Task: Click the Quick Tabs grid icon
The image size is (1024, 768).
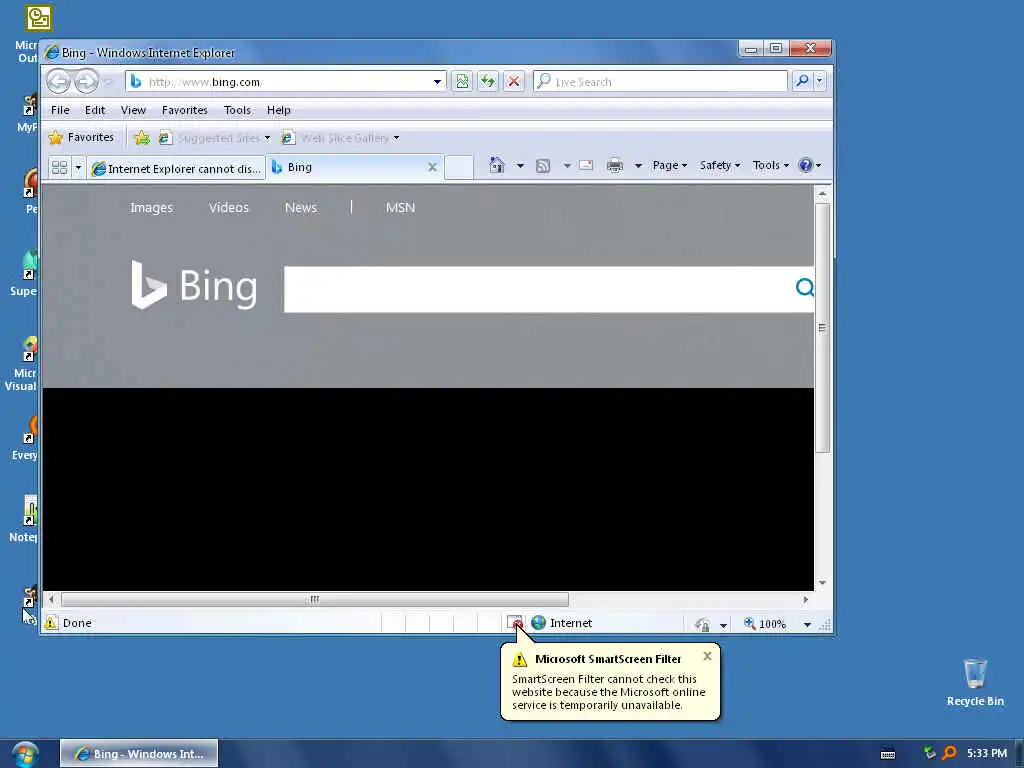Action: click(59, 168)
